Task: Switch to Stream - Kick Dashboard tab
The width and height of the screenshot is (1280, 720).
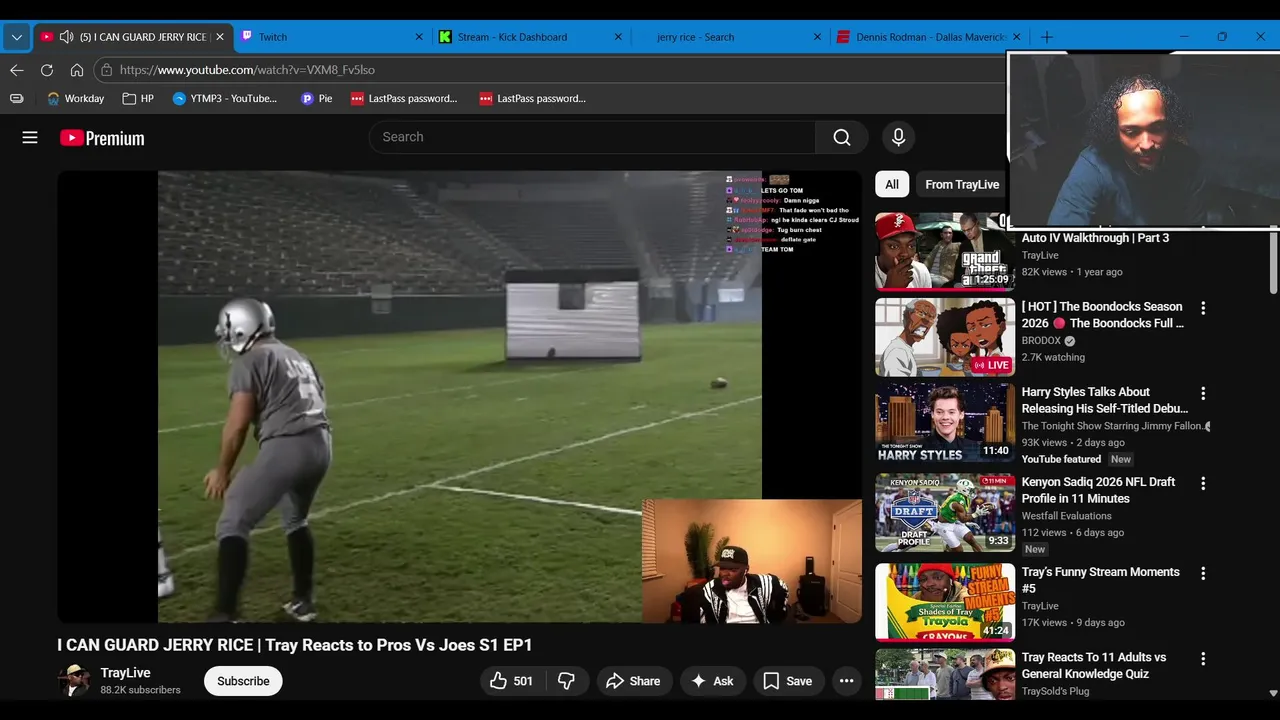Action: 512,37
